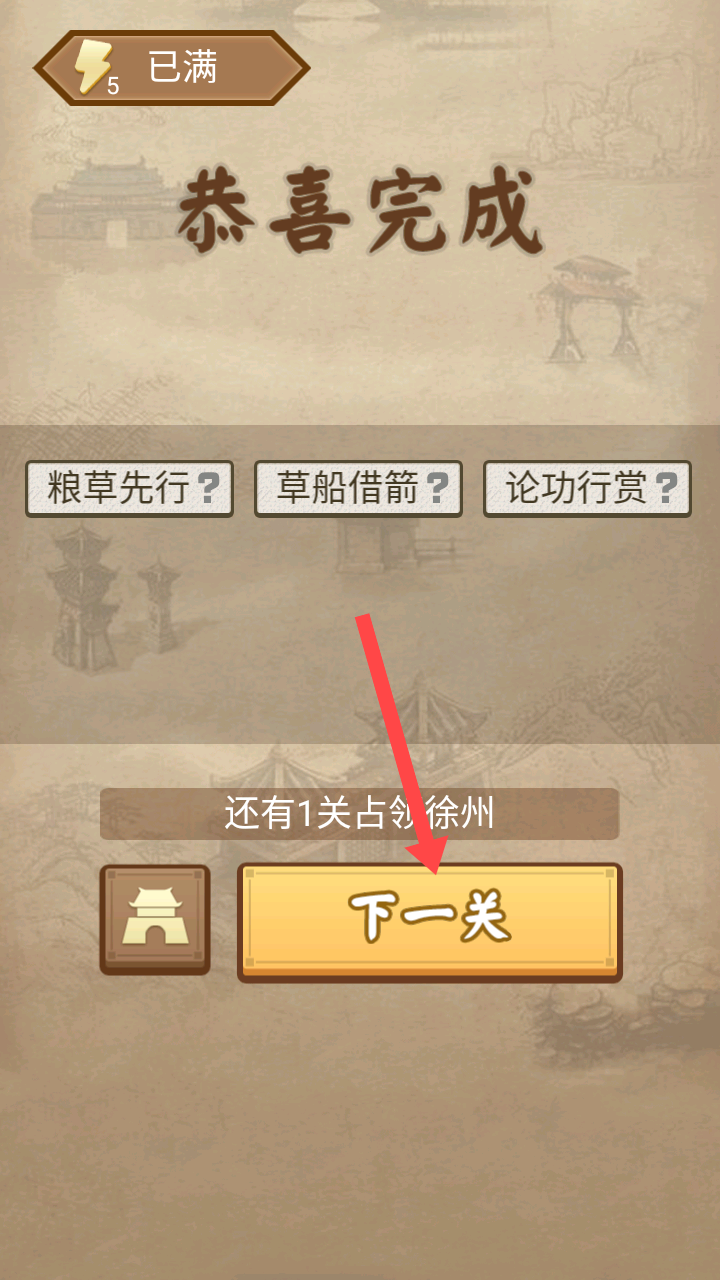Open the 草船借箭 info button
This screenshot has height=1280, width=720.
coord(358,489)
